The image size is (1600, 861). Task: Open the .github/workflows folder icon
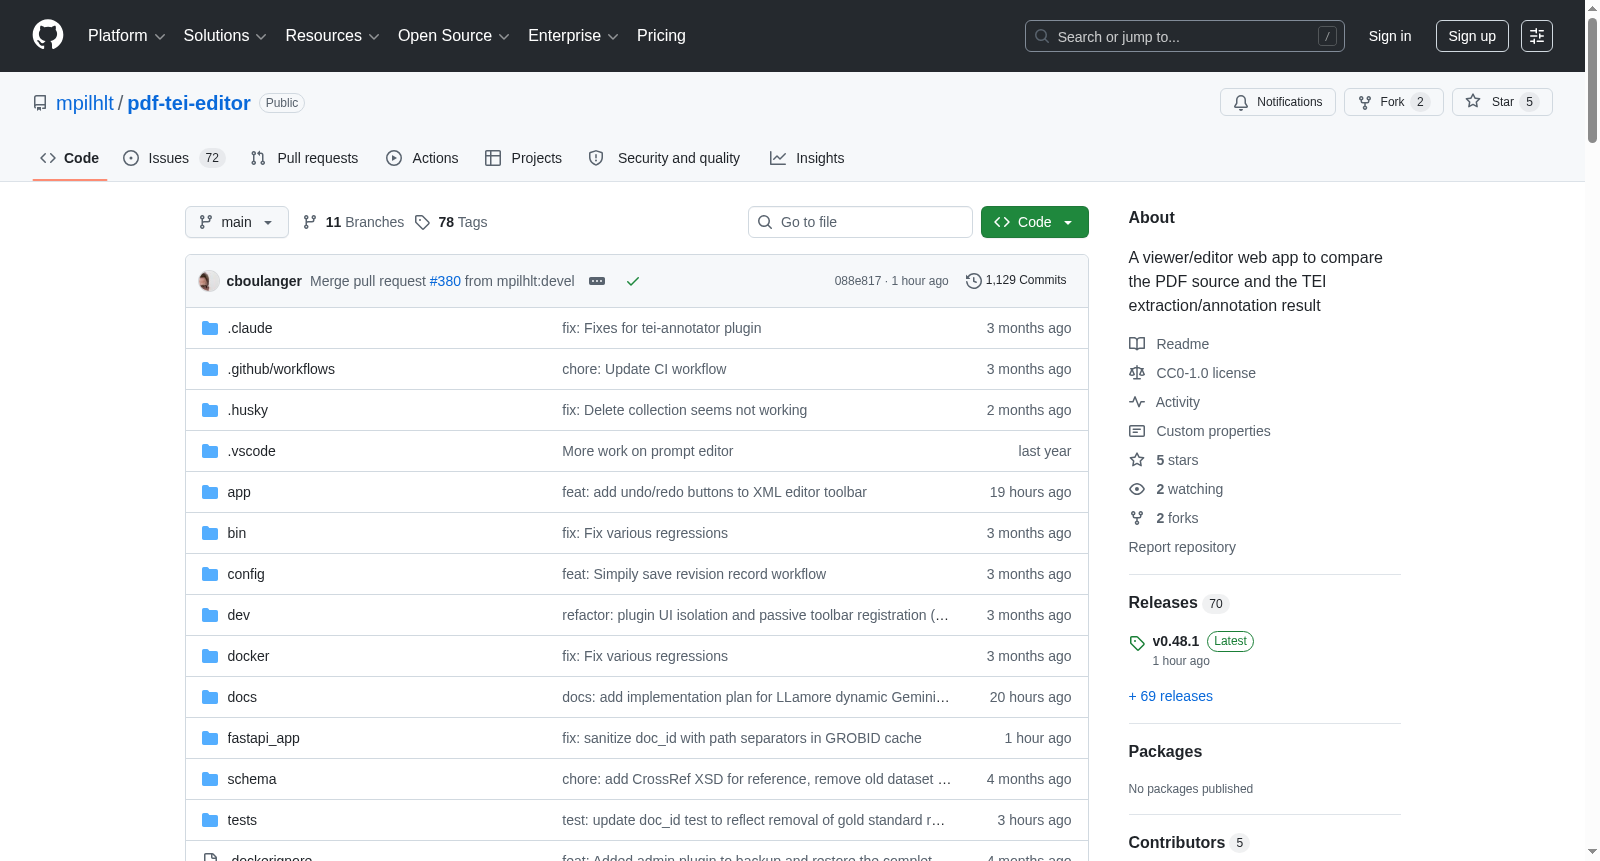coord(210,369)
